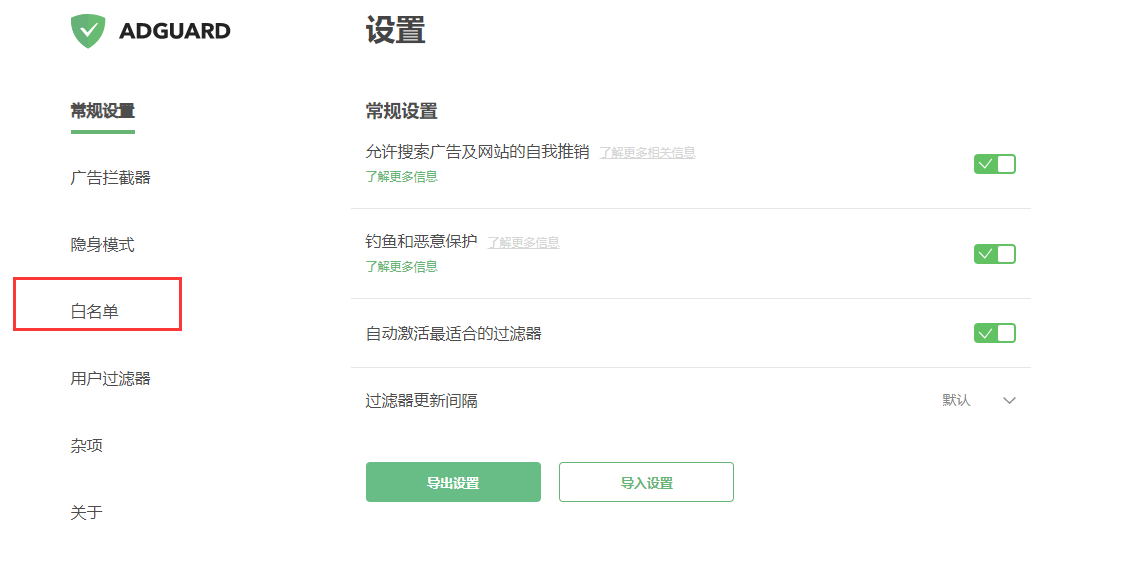Open the 杂项 section
The height and width of the screenshot is (562, 1133).
click(87, 446)
